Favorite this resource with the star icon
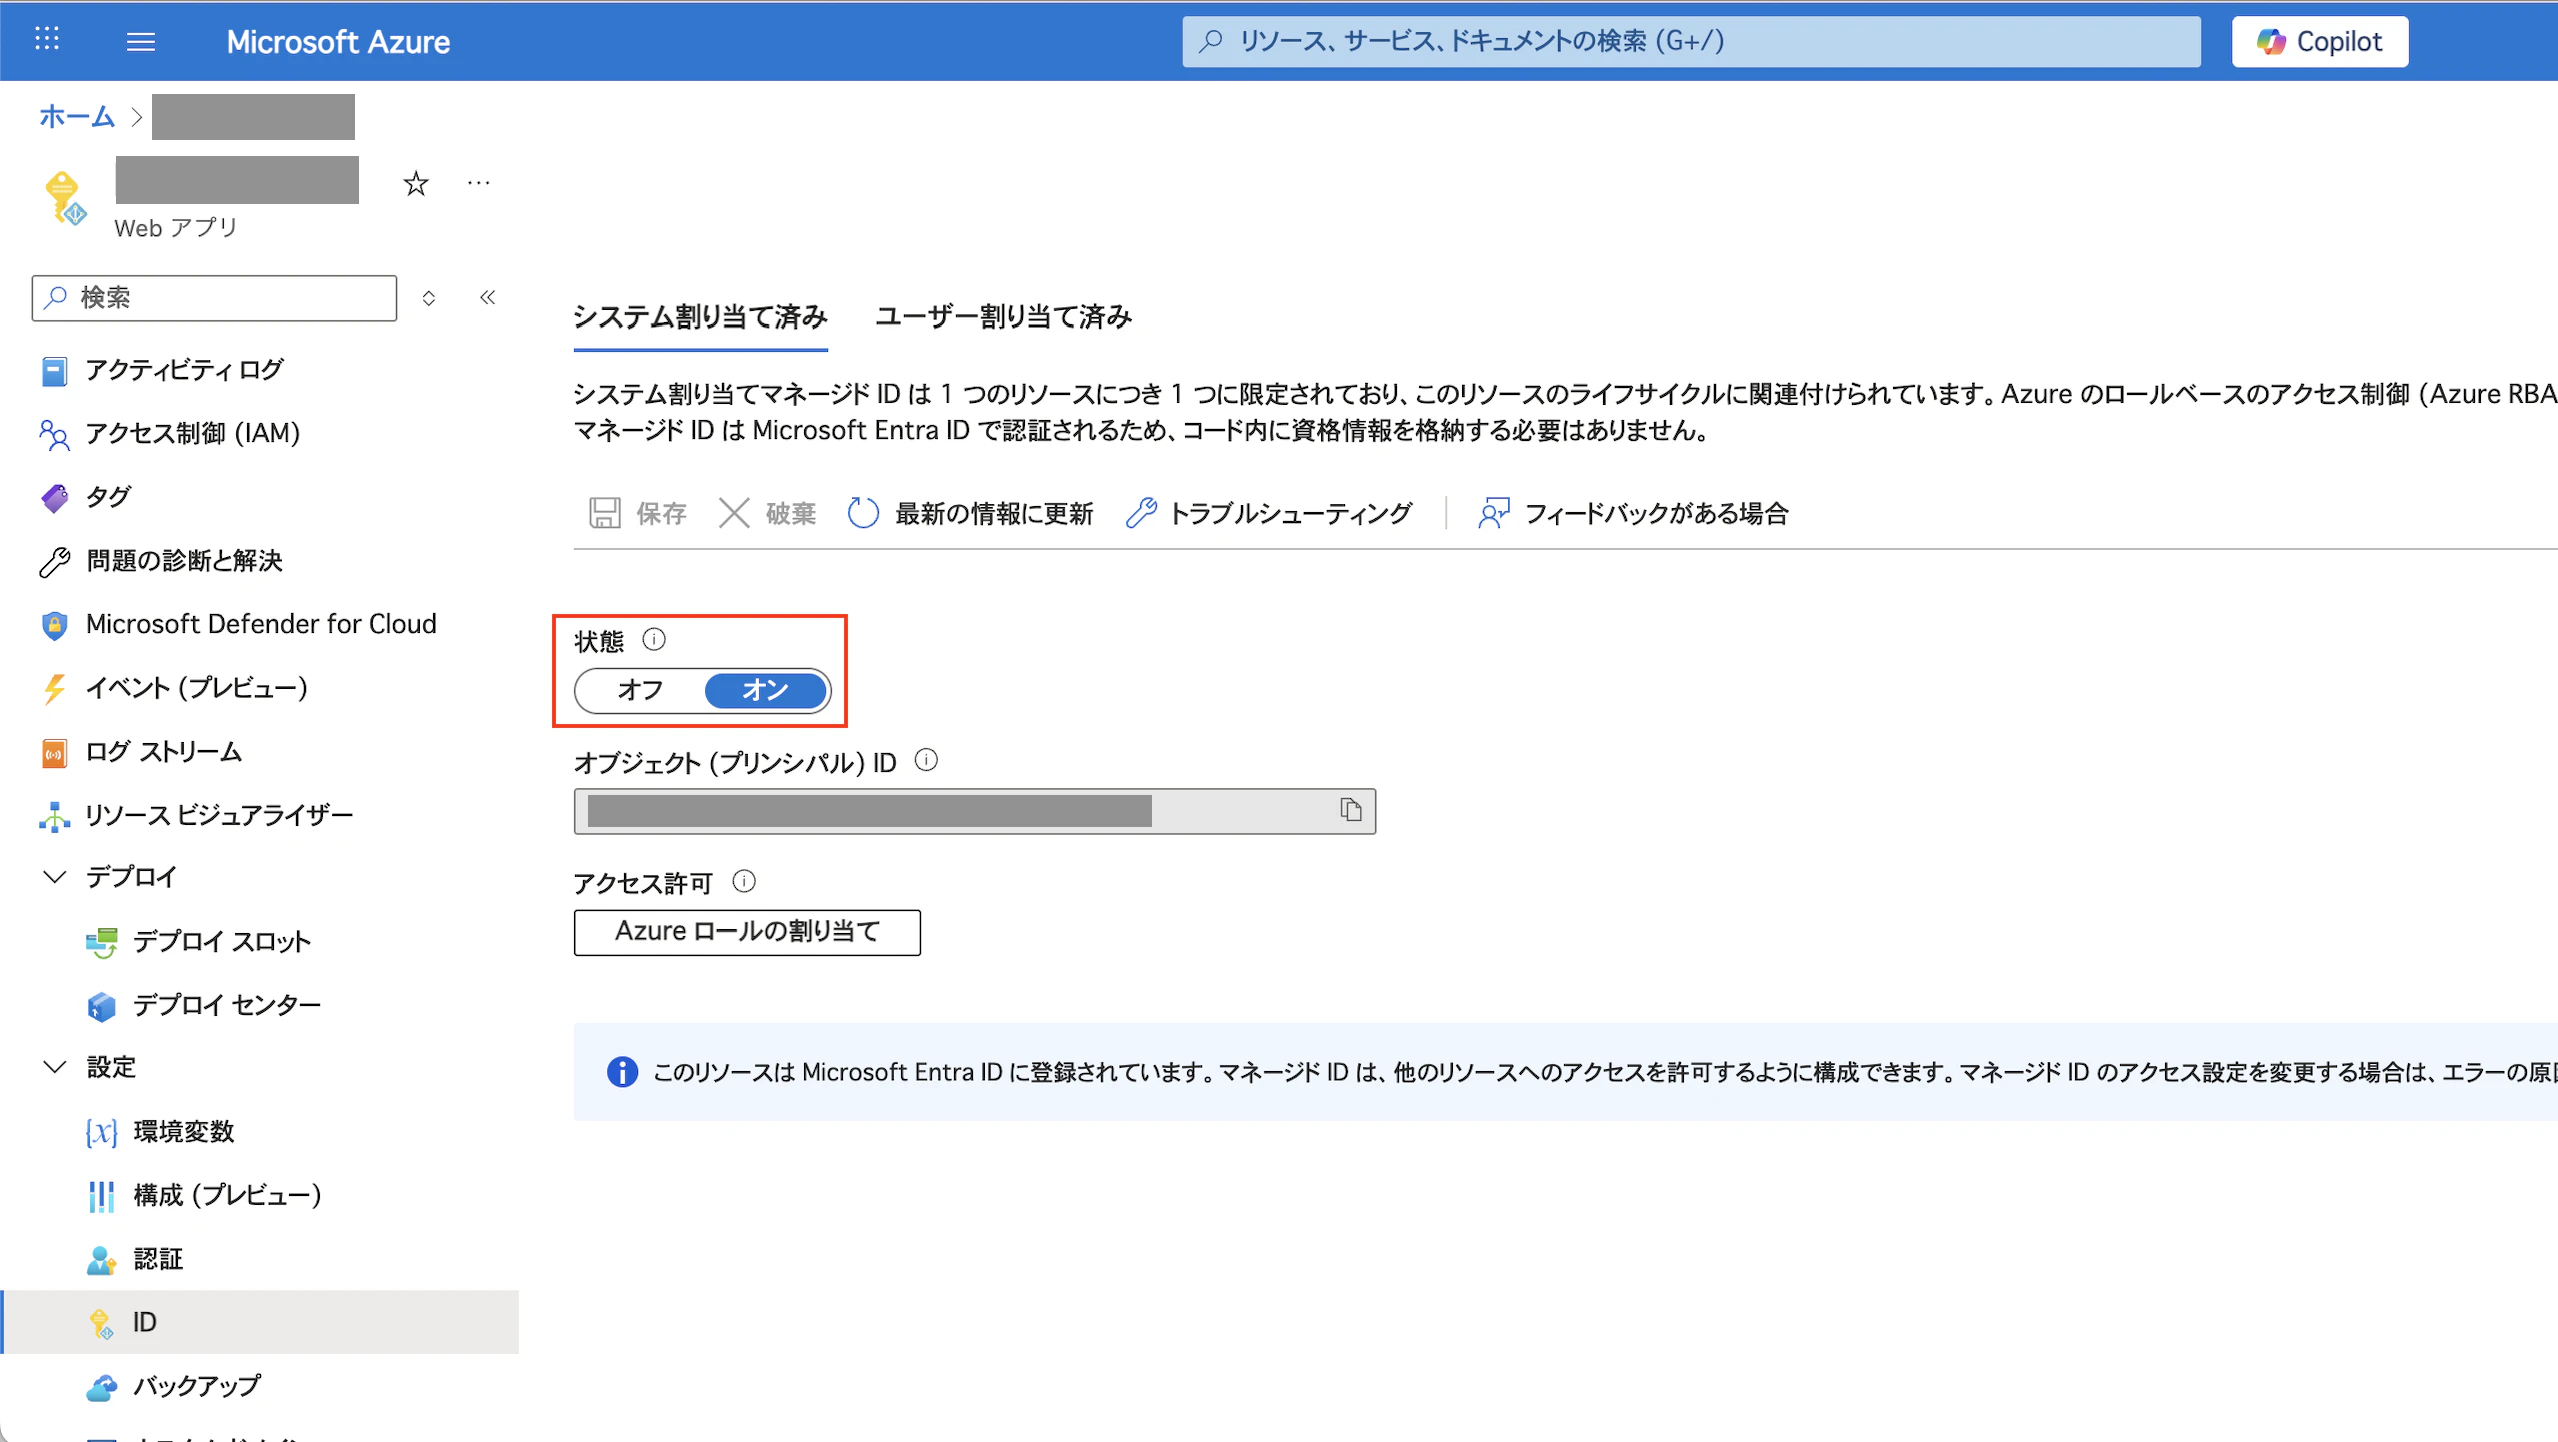2558x1442 pixels. point(416,183)
